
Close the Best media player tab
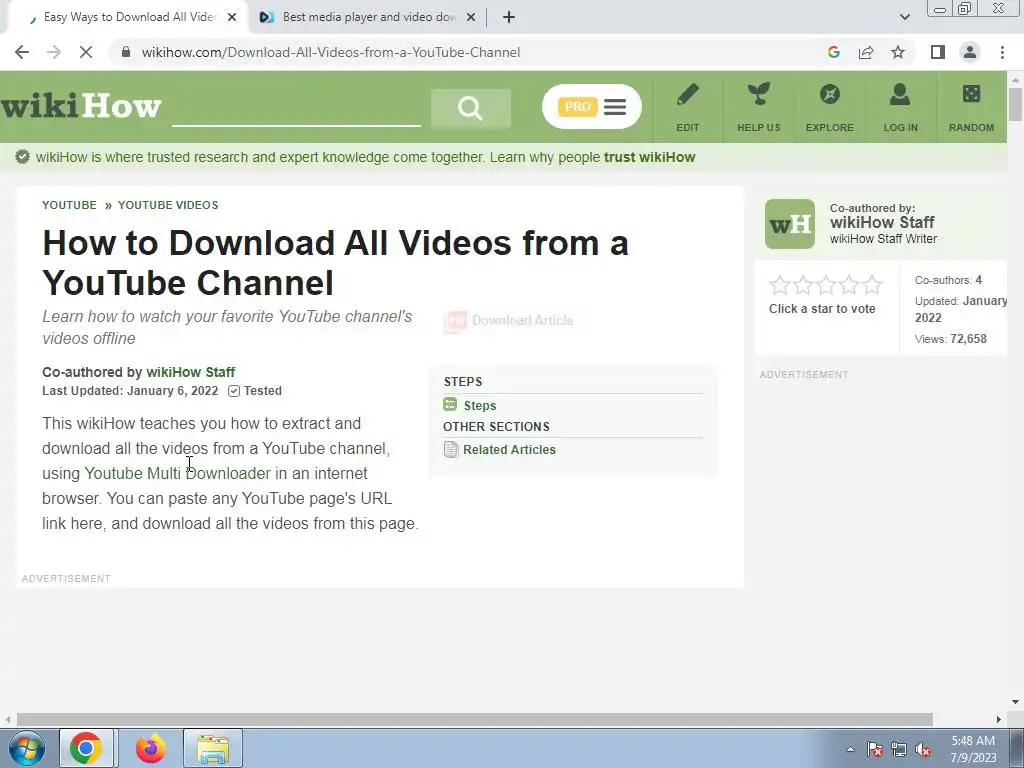[x=470, y=17]
